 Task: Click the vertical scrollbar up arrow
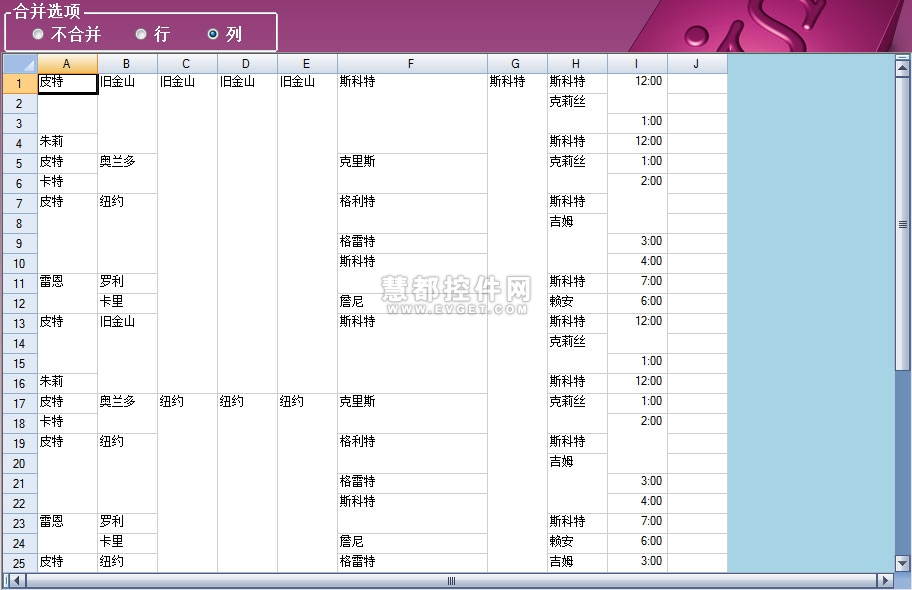coord(902,69)
